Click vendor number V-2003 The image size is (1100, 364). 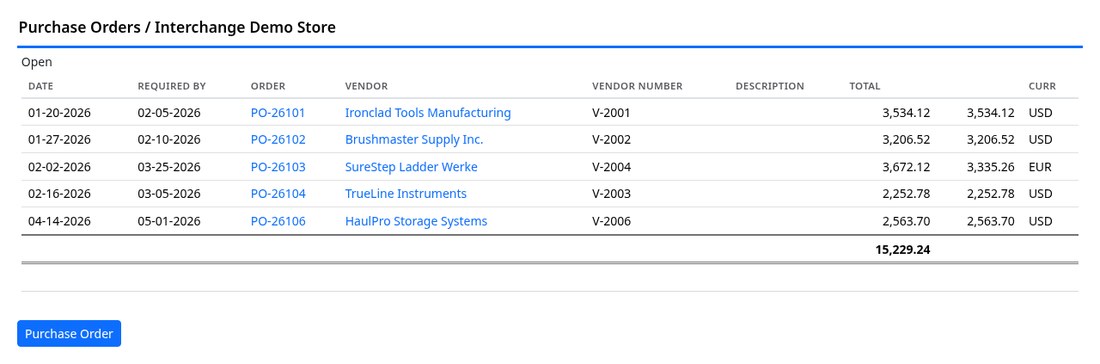click(611, 194)
